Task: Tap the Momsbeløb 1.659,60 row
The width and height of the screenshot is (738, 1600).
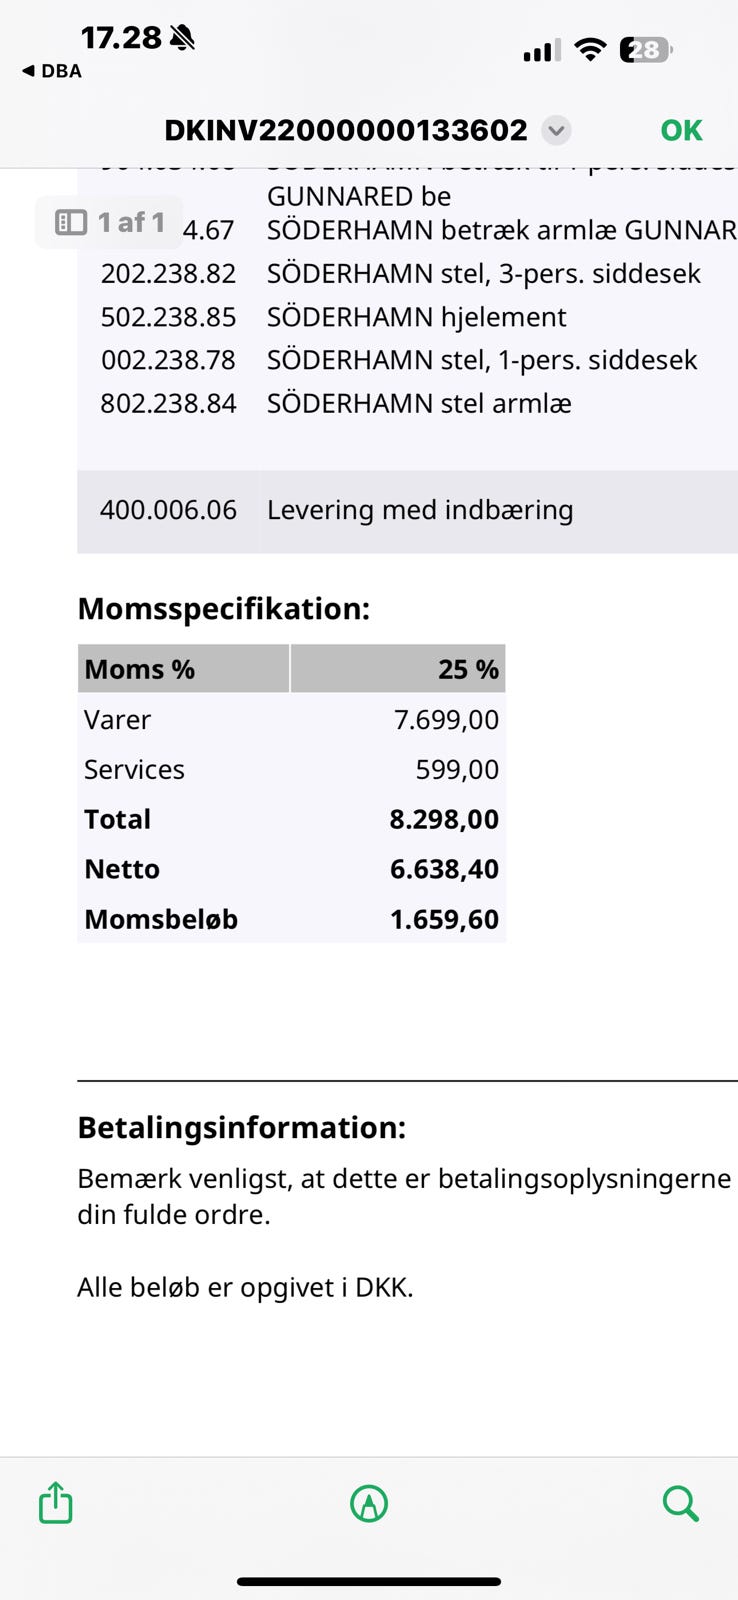Action: click(x=292, y=919)
